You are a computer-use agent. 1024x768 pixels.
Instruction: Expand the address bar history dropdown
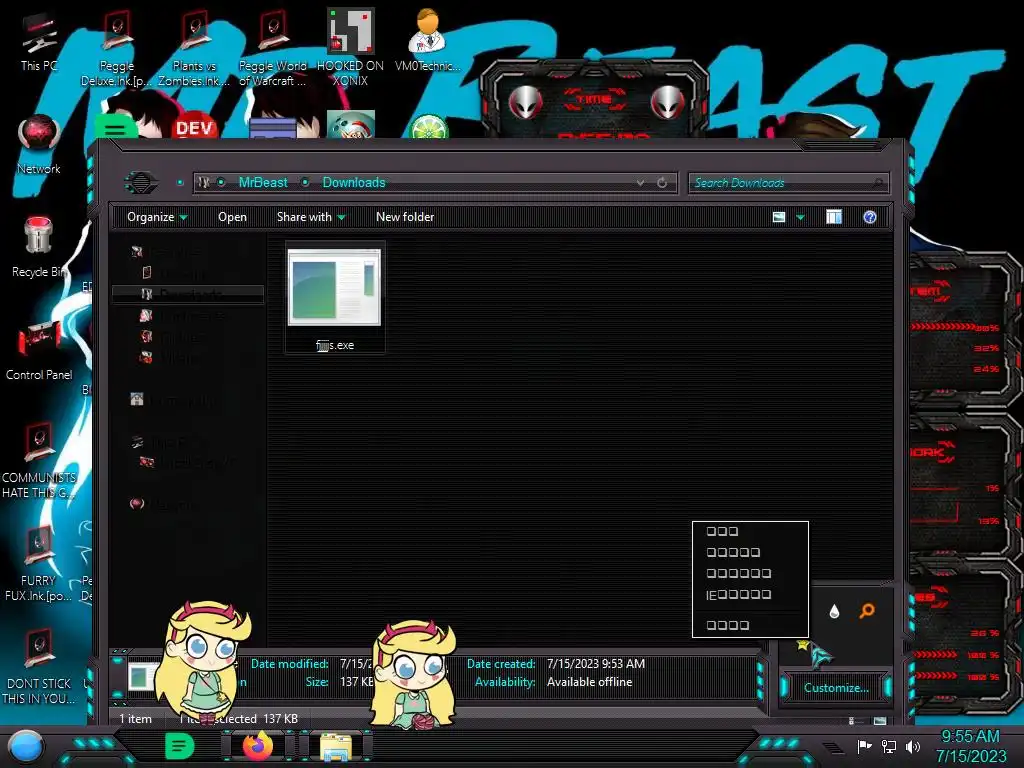click(x=640, y=183)
